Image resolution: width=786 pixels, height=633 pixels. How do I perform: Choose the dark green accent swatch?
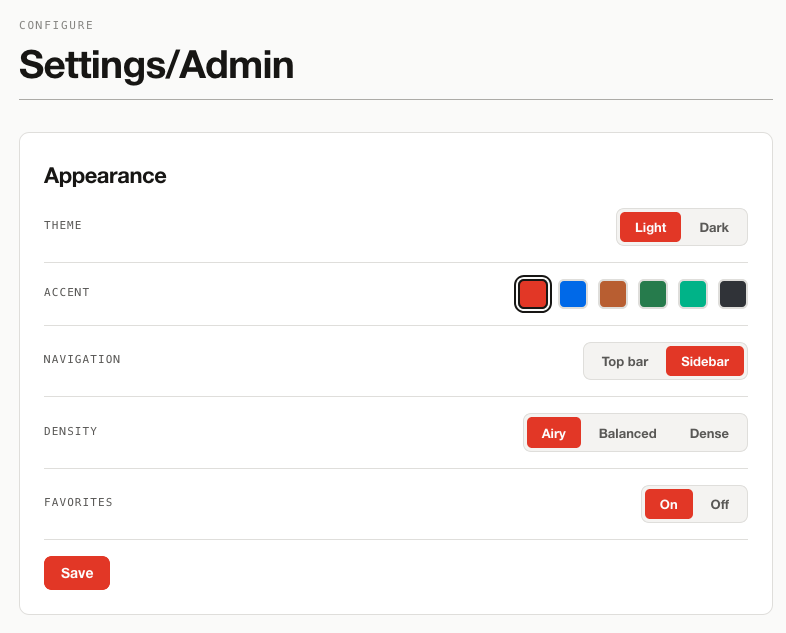(653, 294)
